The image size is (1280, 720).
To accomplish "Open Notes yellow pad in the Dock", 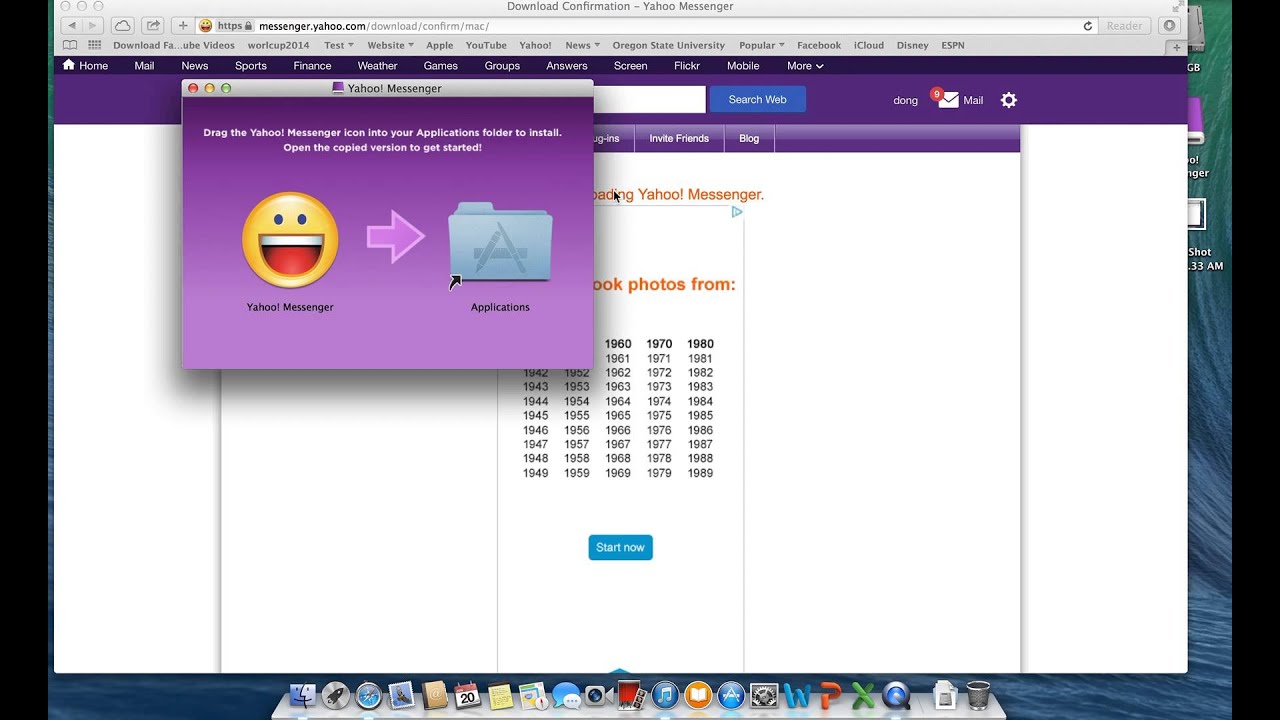I will 500,695.
